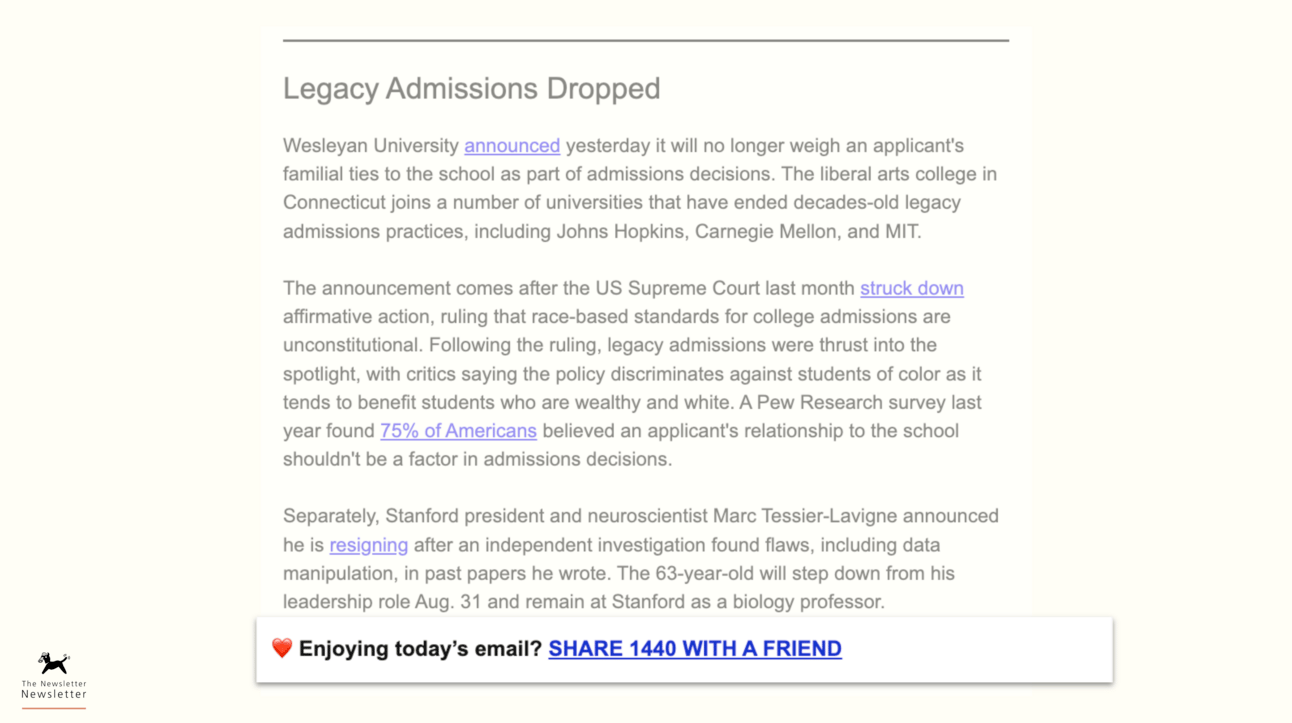Click the 'Enjoying today's email?' text
Image resolution: width=1292 pixels, height=723 pixels.
coord(420,649)
